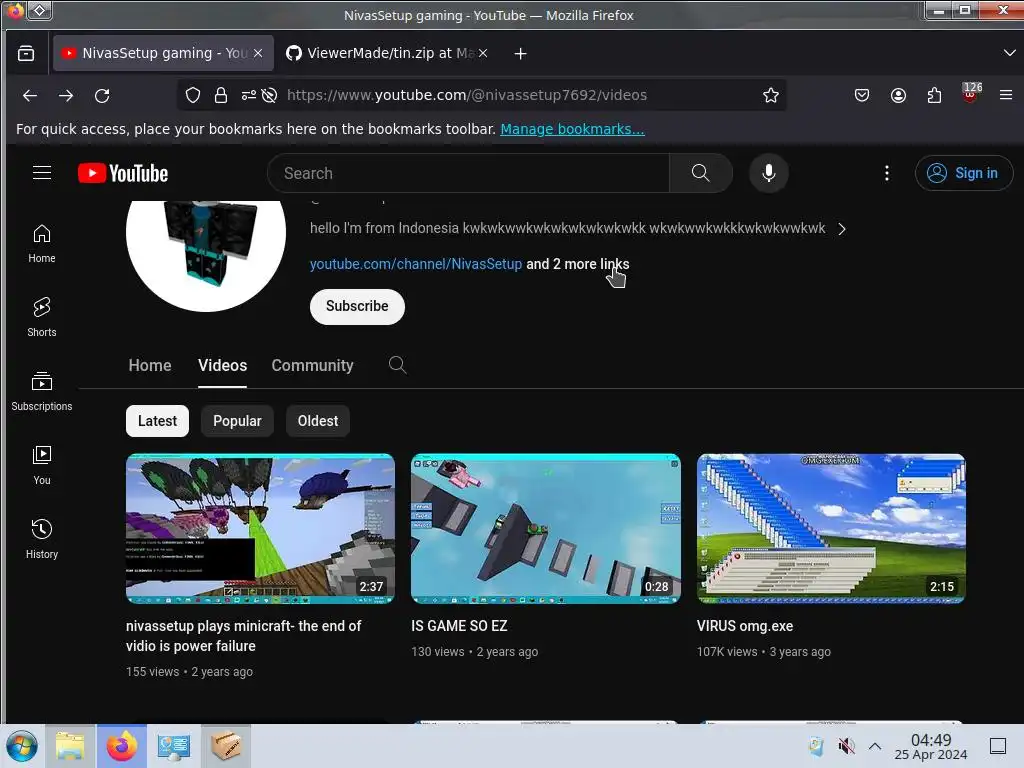Select the channel Videos tab
Image resolution: width=1024 pixels, height=768 pixels.
pos(223,365)
